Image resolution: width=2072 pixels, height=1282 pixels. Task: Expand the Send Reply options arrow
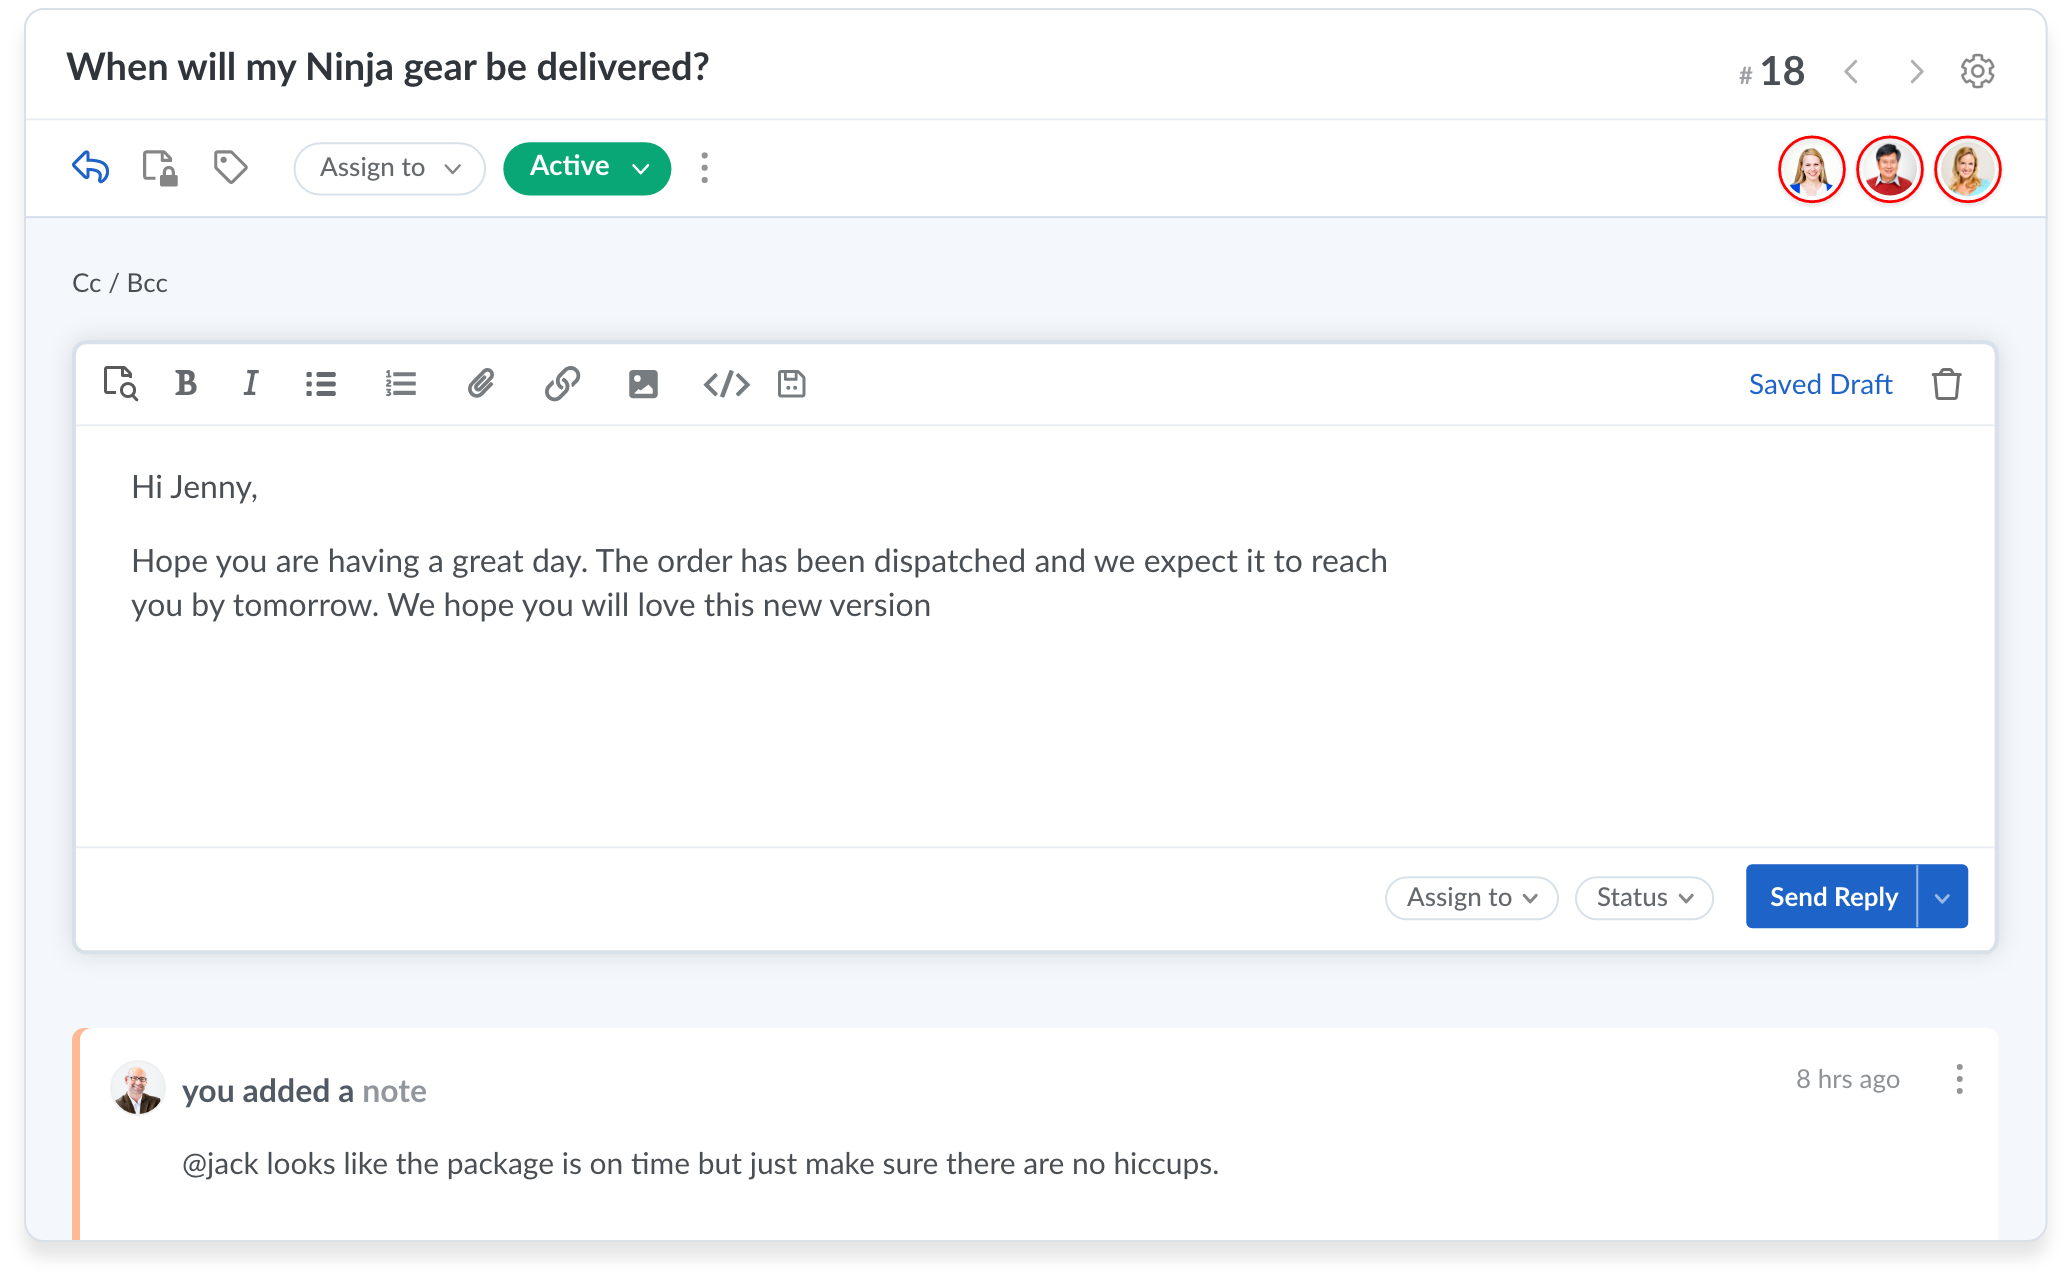coord(1941,896)
